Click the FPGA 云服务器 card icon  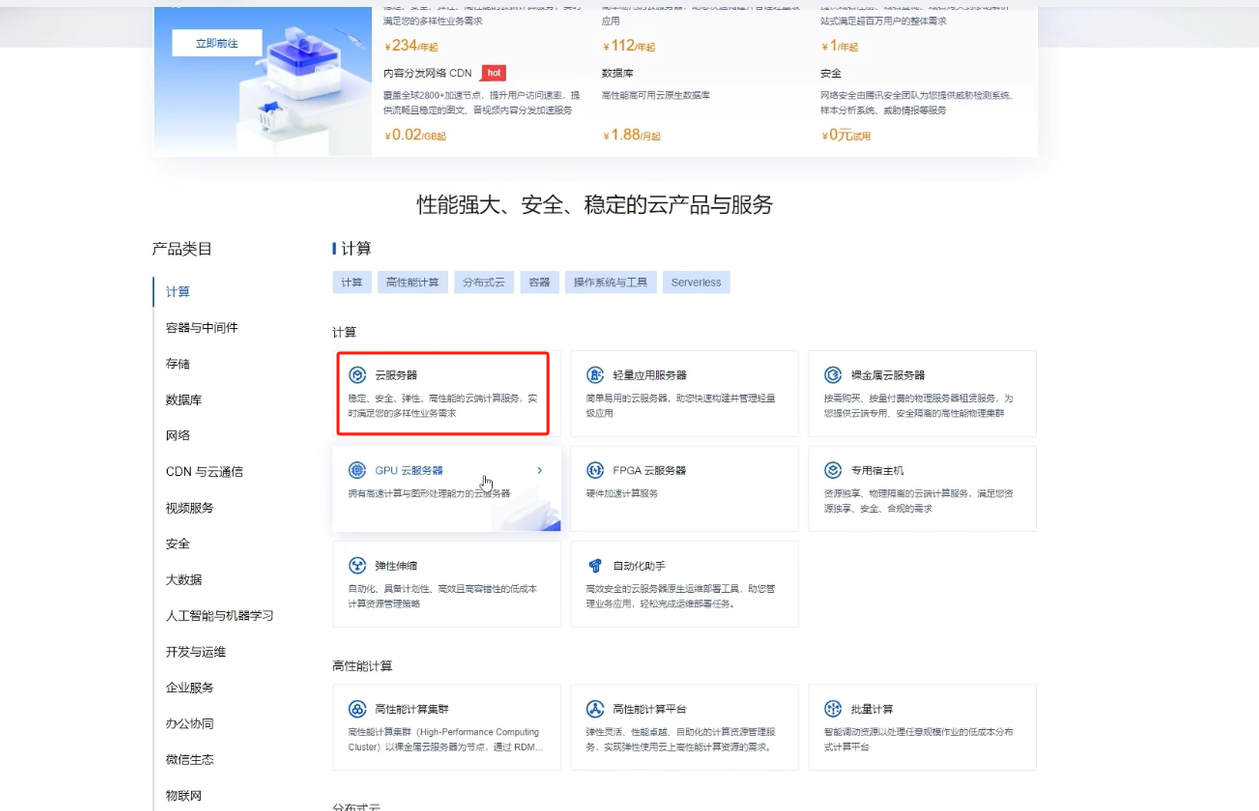pos(595,470)
